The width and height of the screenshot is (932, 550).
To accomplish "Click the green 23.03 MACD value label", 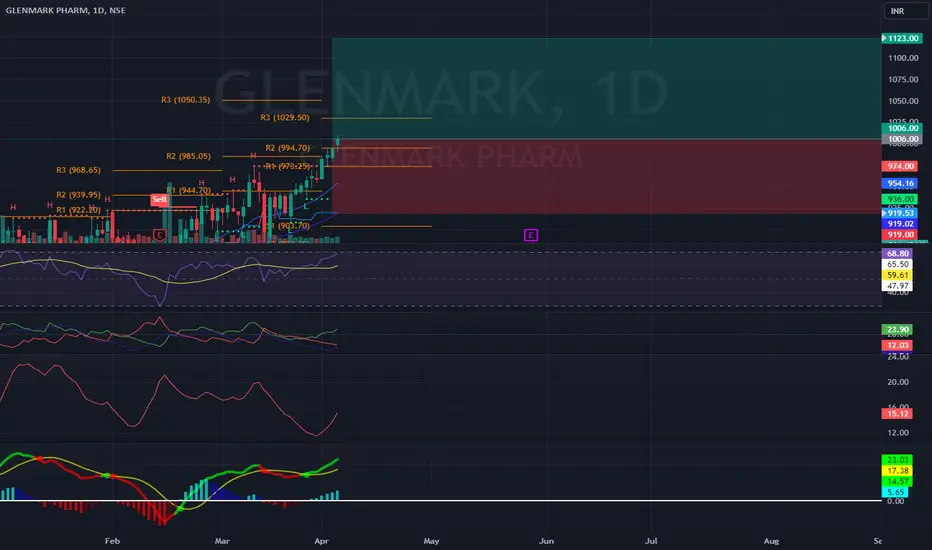I will coord(897,460).
